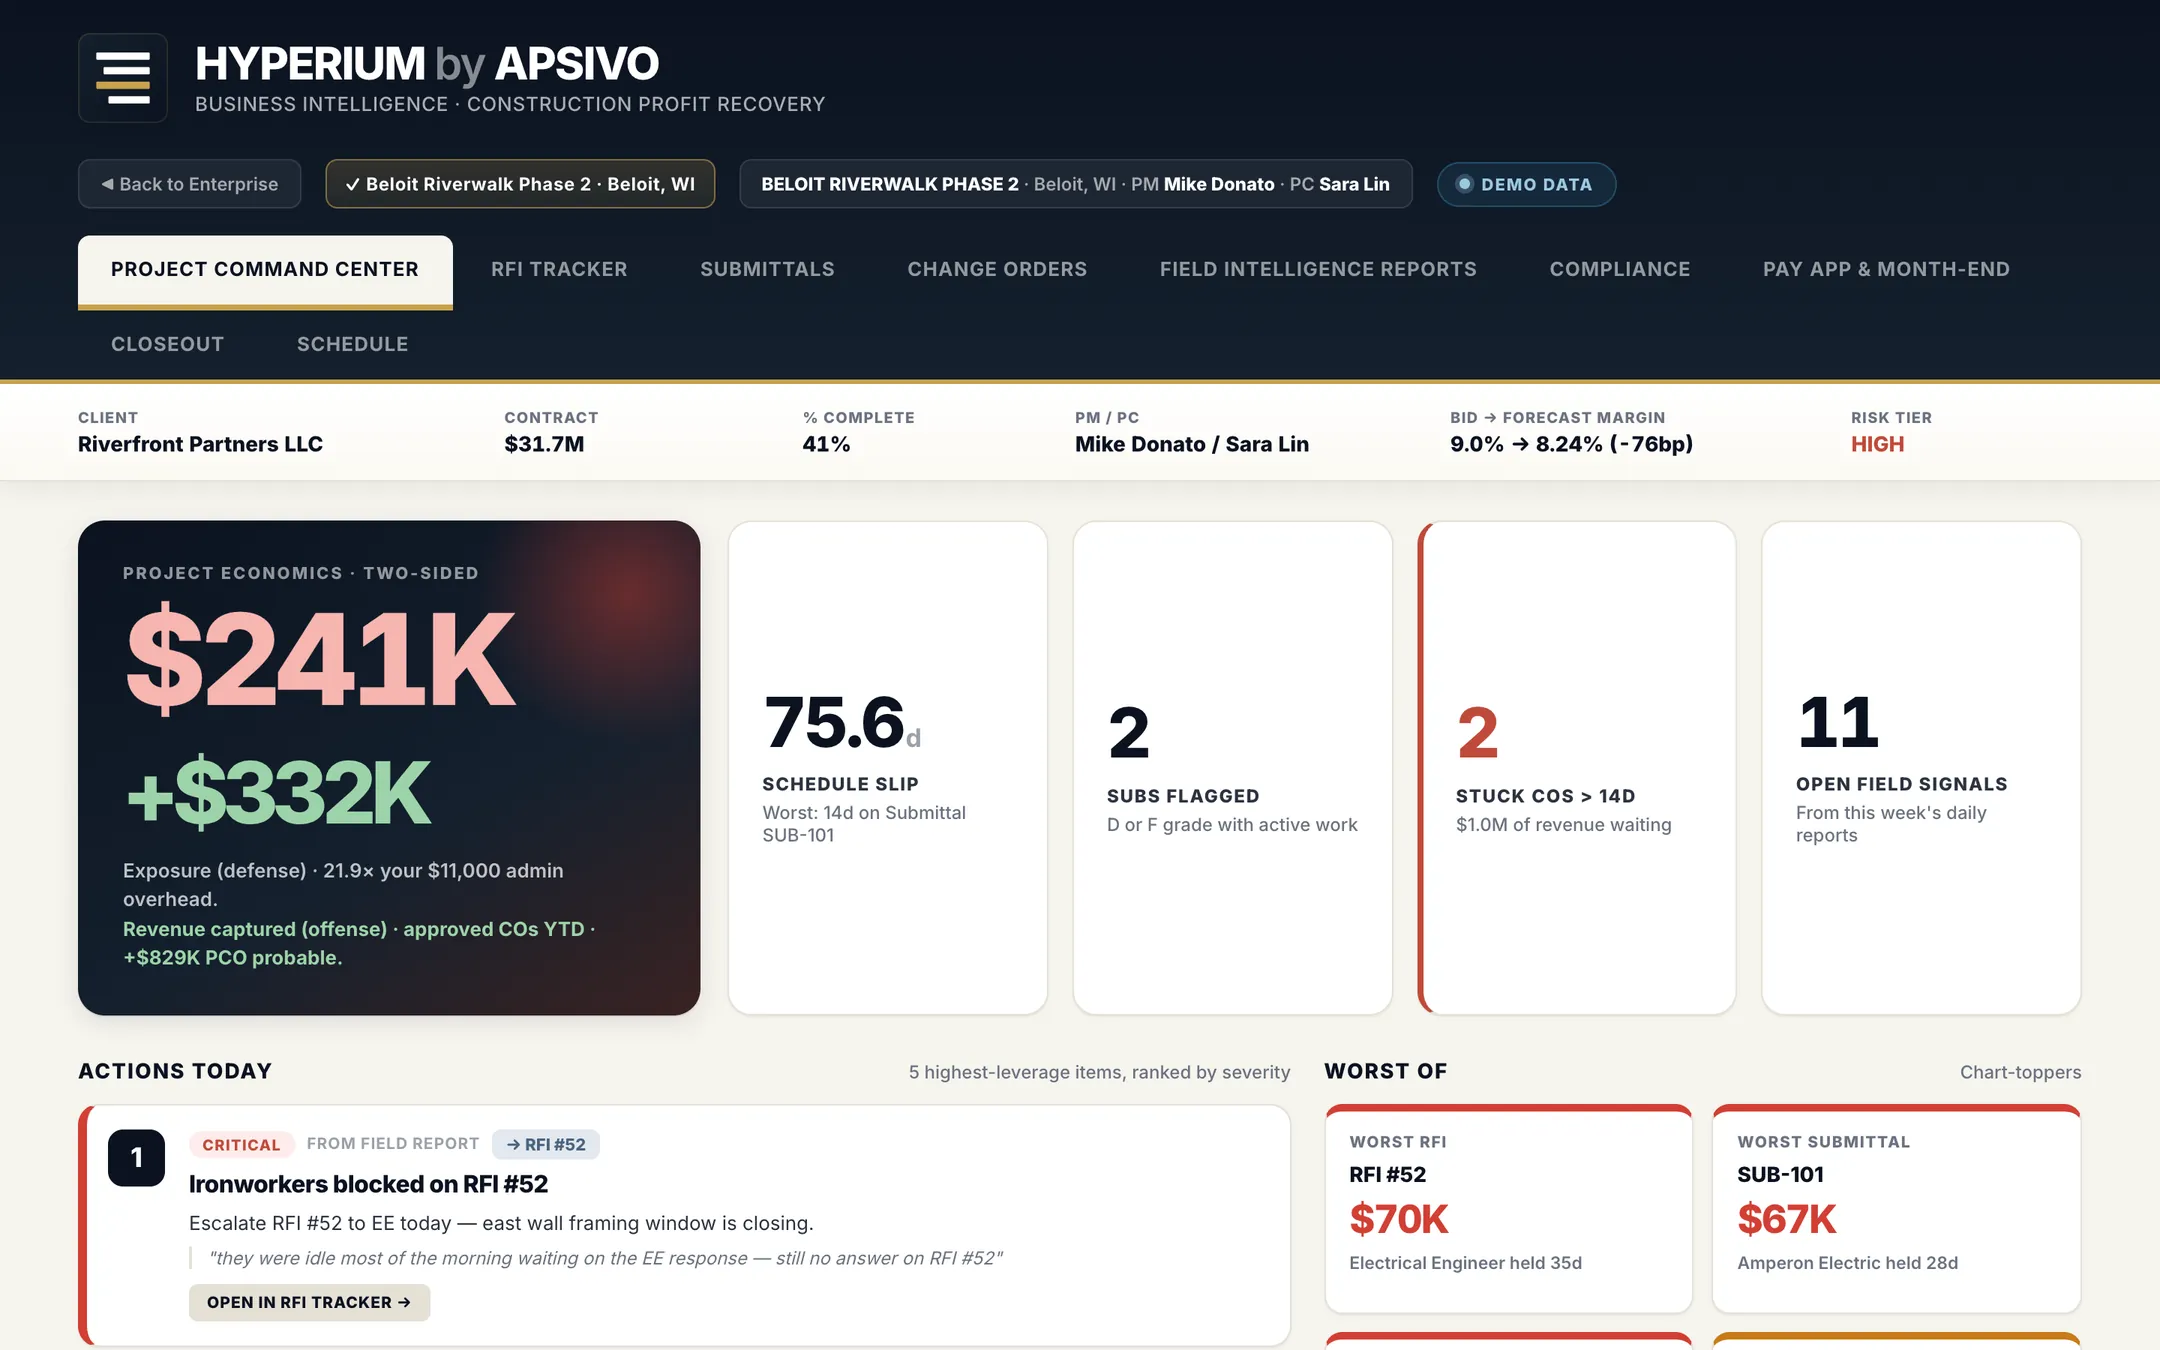This screenshot has width=2160, height=1350.
Task: Open the Stuck COs > 14D card
Action: [x=1577, y=768]
